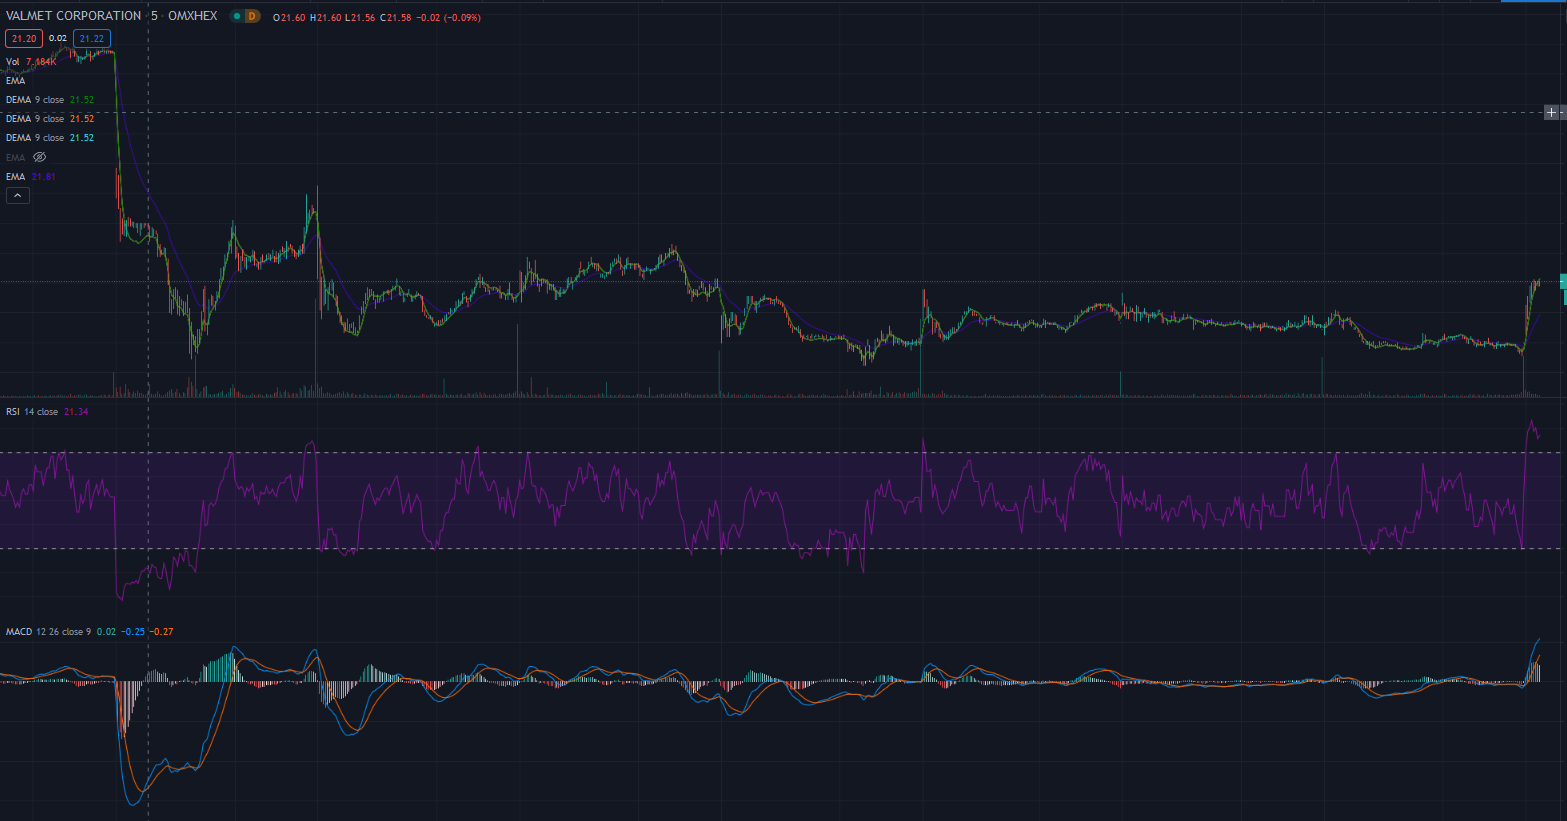Click the open price value O21.60

point(289,18)
